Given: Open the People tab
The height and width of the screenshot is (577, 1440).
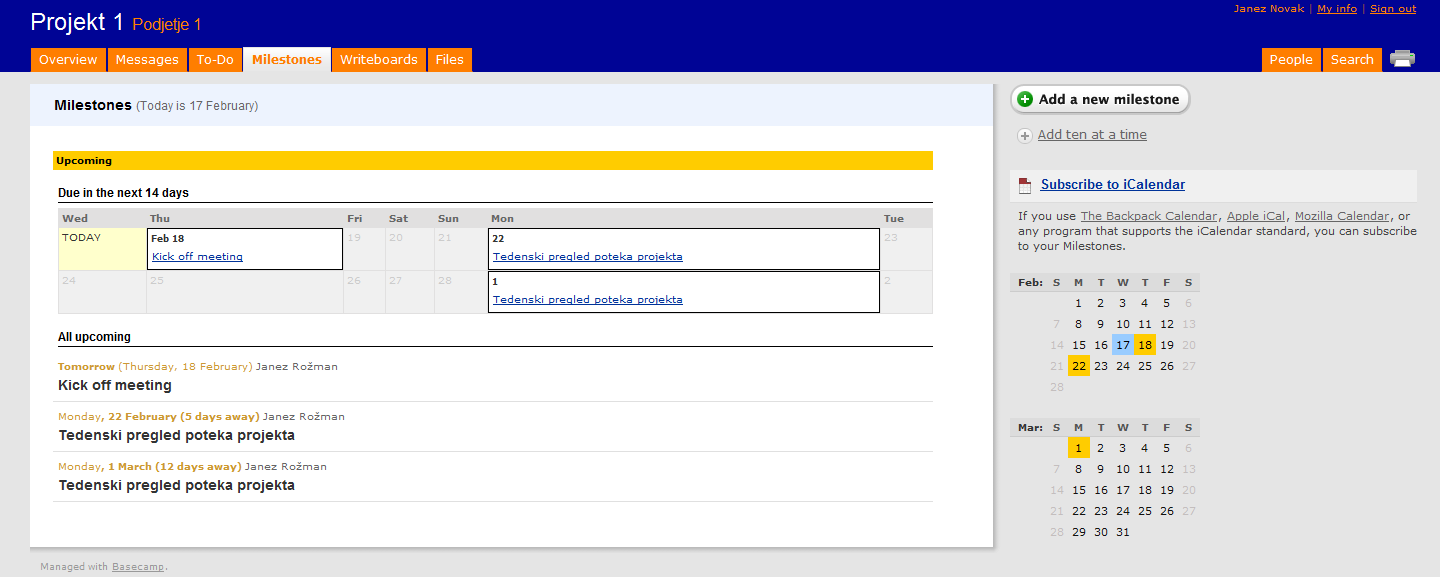Looking at the screenshot, I should coord(1291,60).
